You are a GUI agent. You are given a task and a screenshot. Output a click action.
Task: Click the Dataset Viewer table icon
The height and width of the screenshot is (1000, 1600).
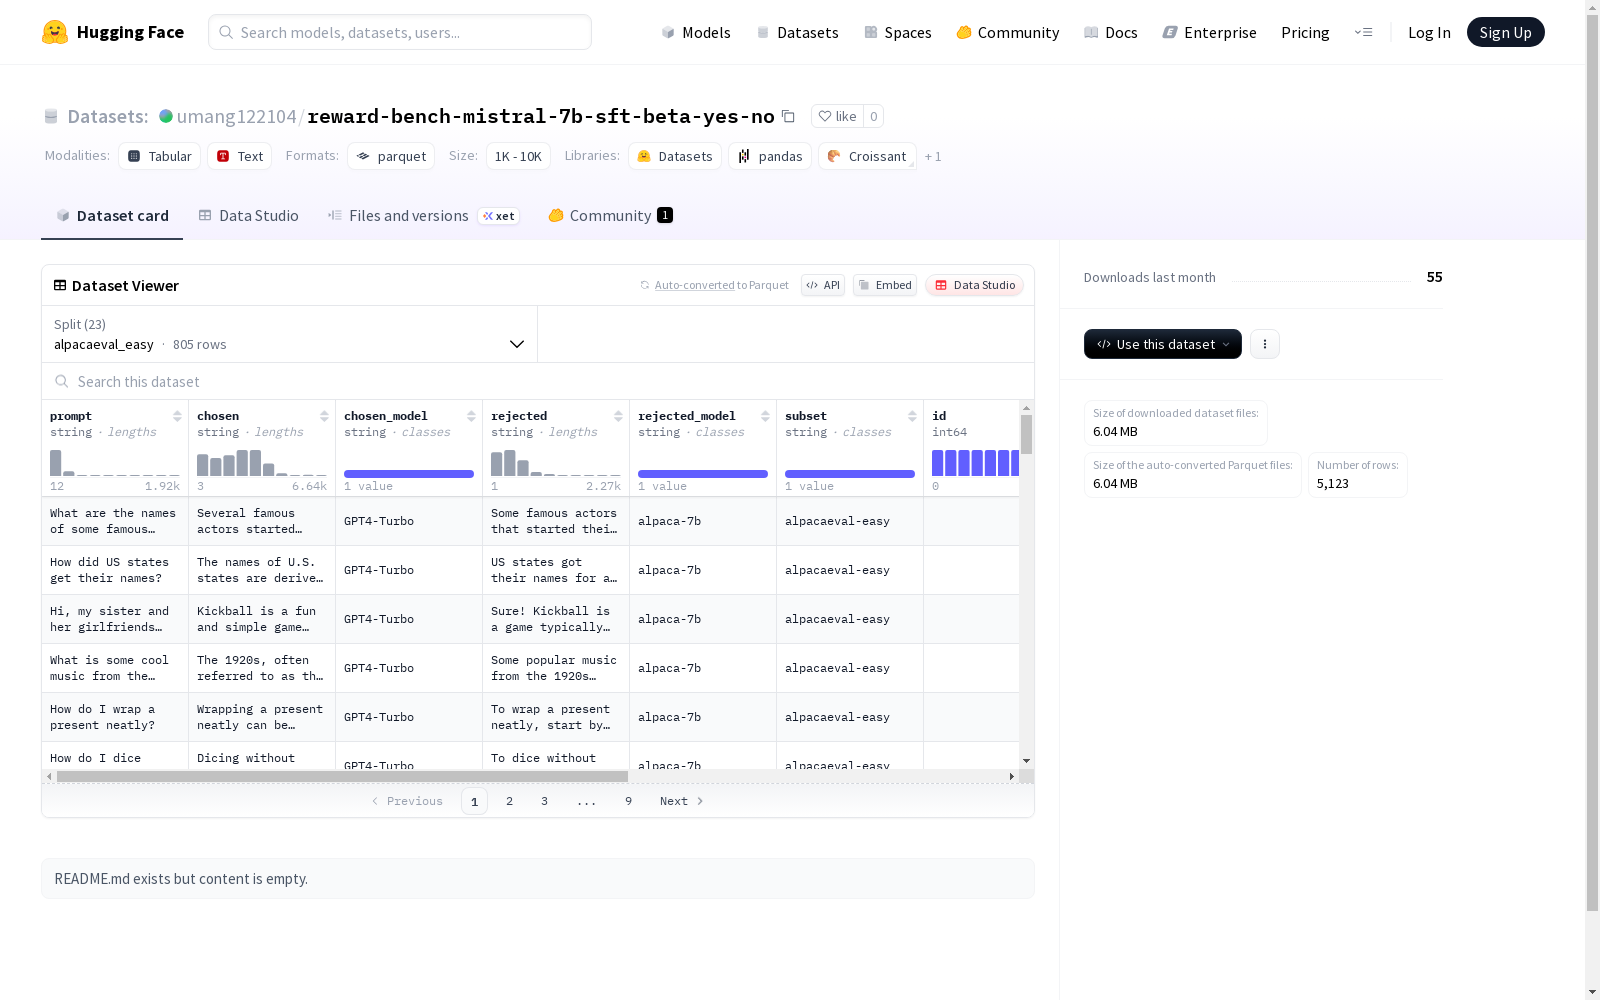tap(60, 285)
